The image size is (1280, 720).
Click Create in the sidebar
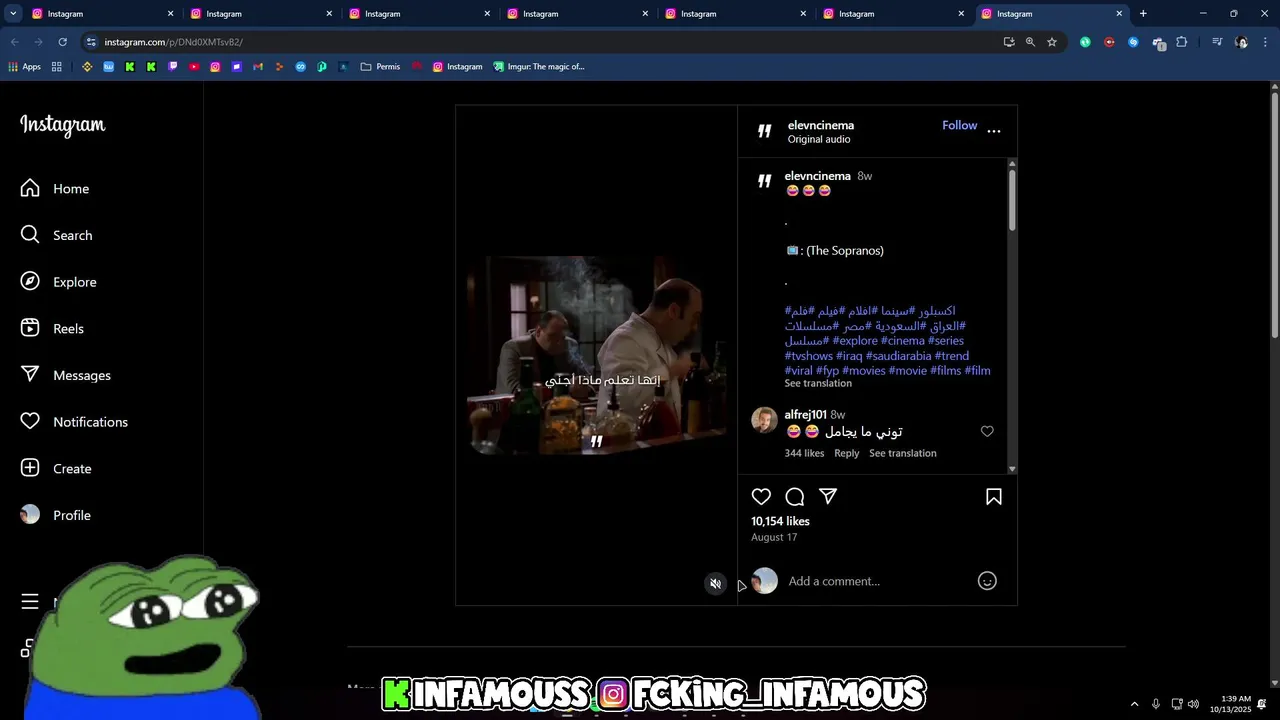[56, 468]
